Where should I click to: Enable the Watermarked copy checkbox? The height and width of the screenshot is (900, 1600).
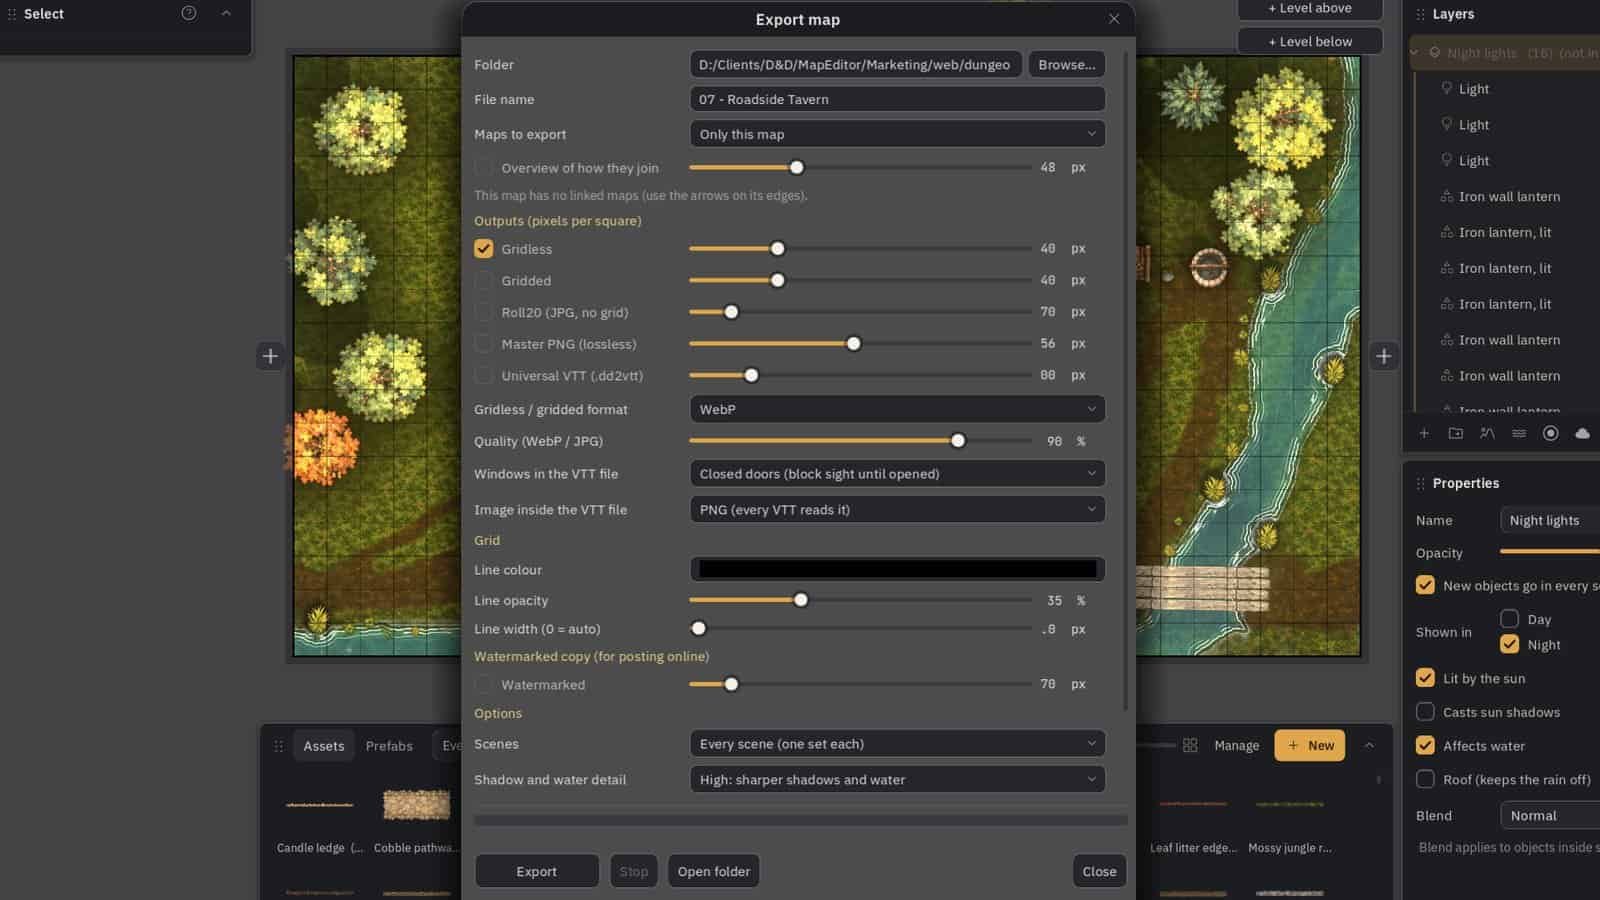(x=484, y=685)
